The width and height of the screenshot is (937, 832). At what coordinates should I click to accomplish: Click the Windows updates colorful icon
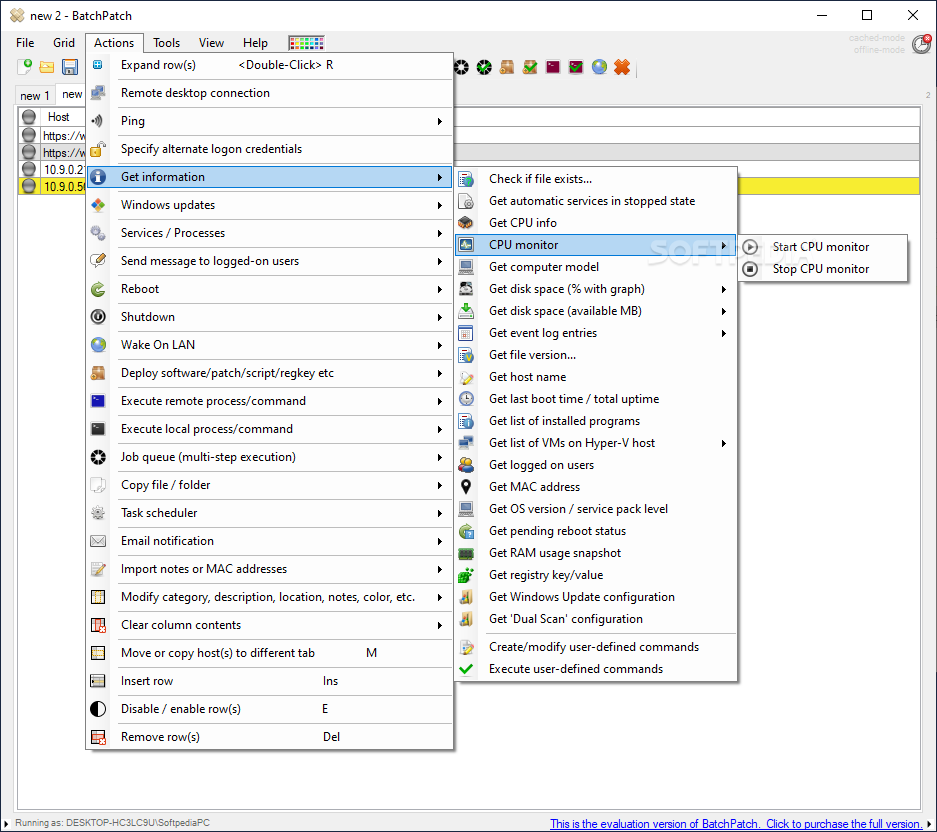[98, 205]
